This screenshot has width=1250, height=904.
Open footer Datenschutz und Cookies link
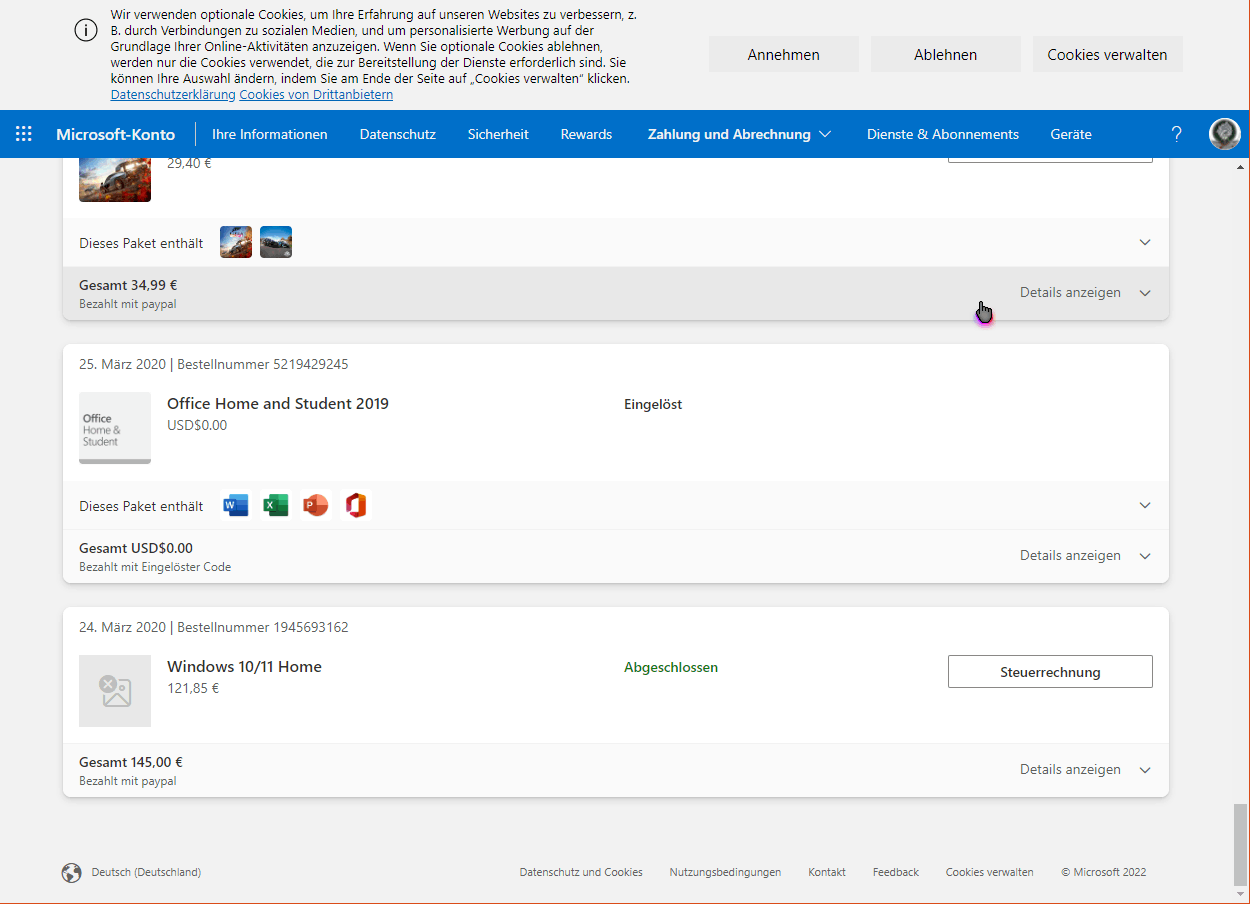(581, 873)
